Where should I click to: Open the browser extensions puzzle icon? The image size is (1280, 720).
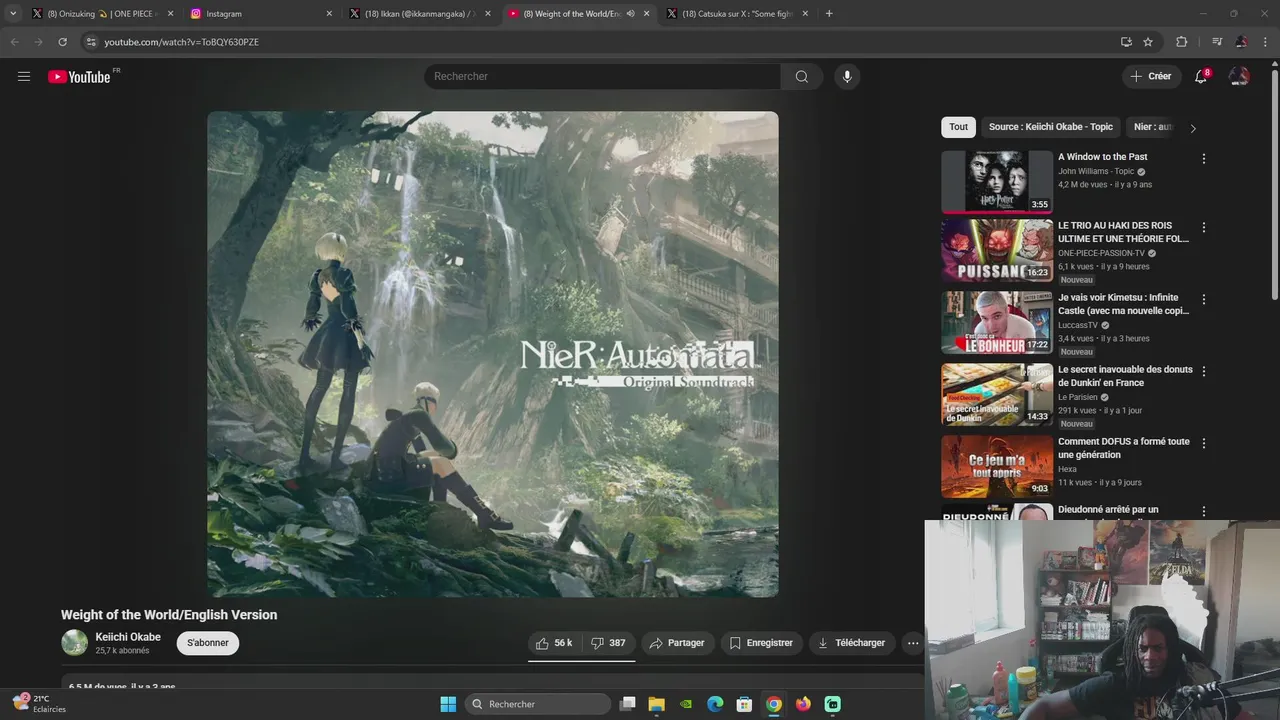[1181, 42]
